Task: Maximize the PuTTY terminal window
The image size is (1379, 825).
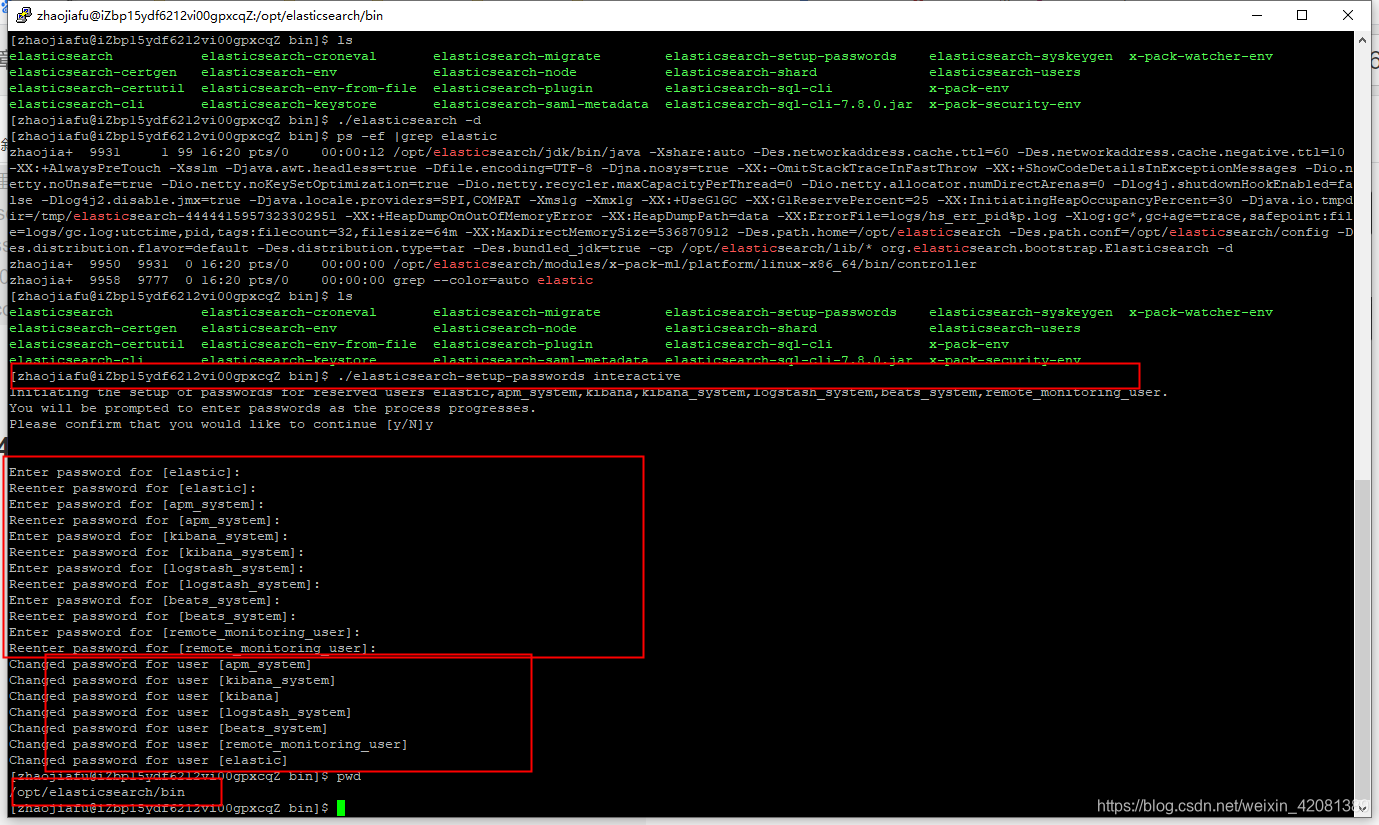Action: tap(1302, 15)
